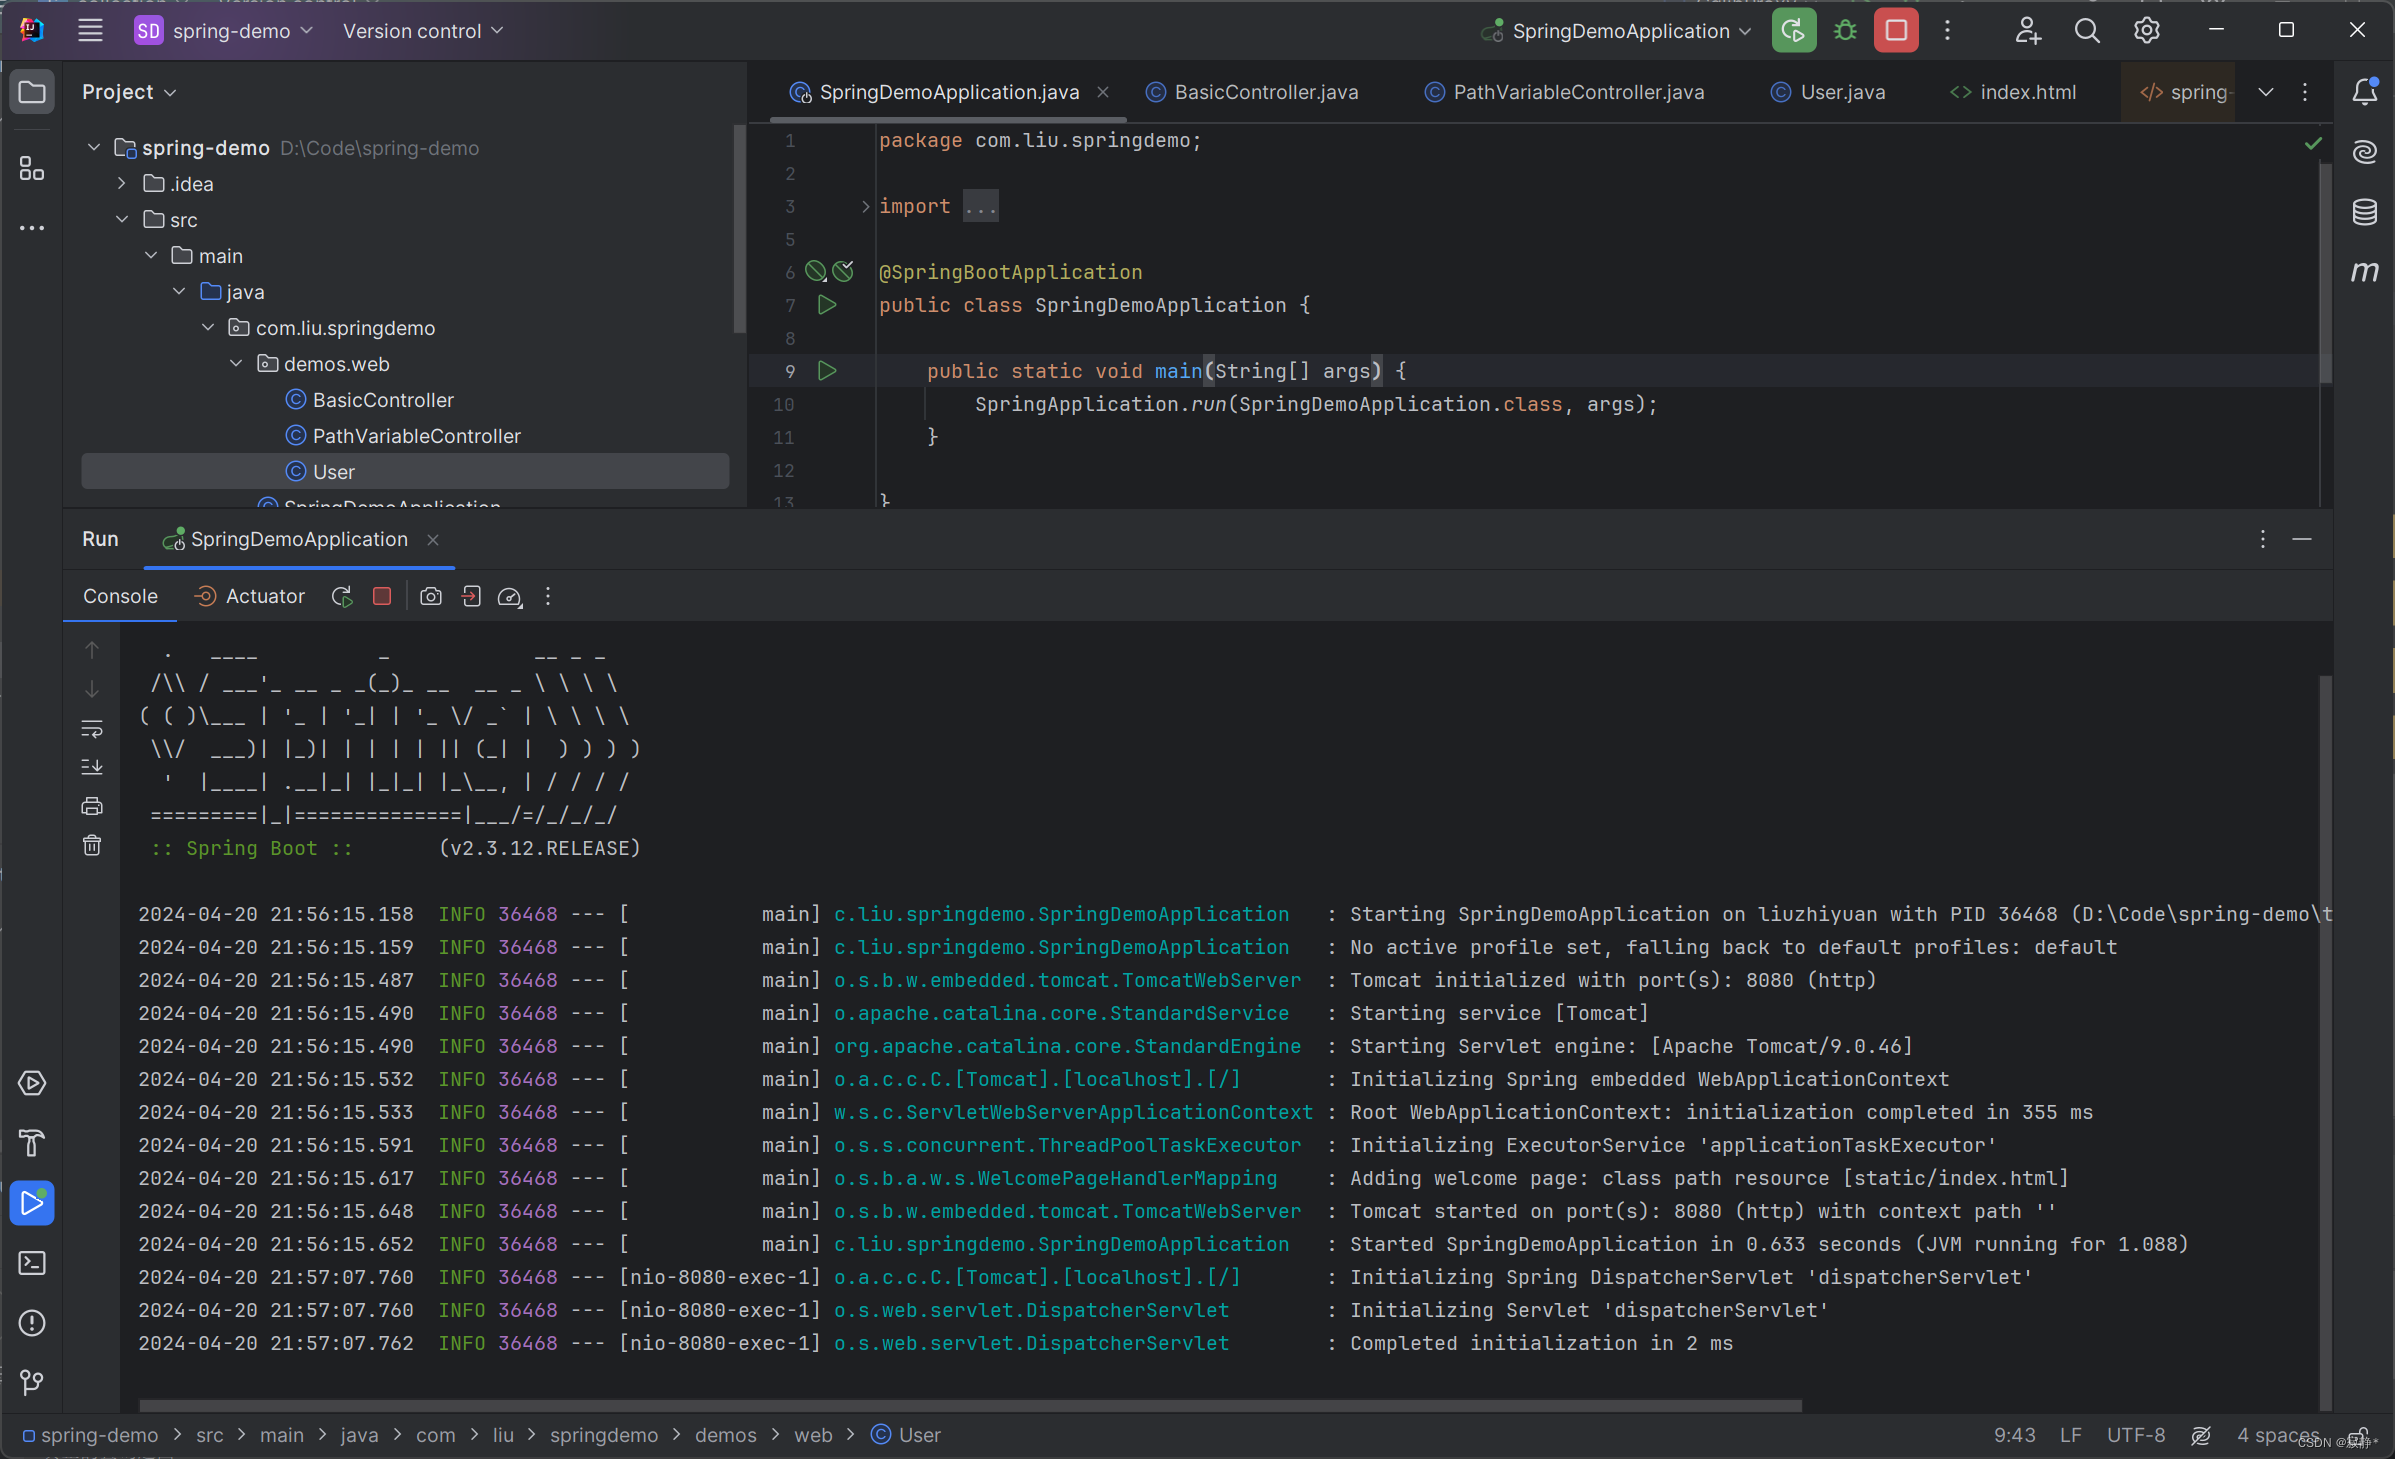Collapse the demos.web package

coord(237,364)
